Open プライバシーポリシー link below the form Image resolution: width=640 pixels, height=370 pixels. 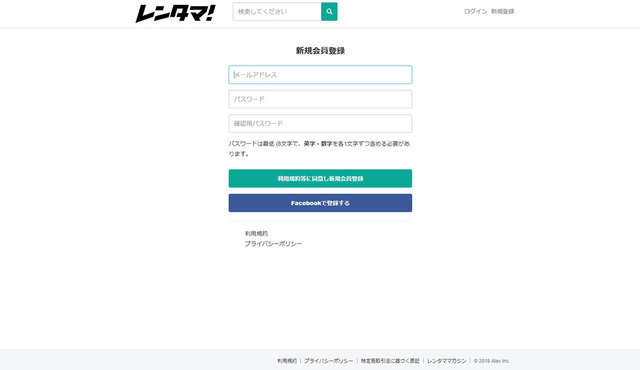[273, 244]
